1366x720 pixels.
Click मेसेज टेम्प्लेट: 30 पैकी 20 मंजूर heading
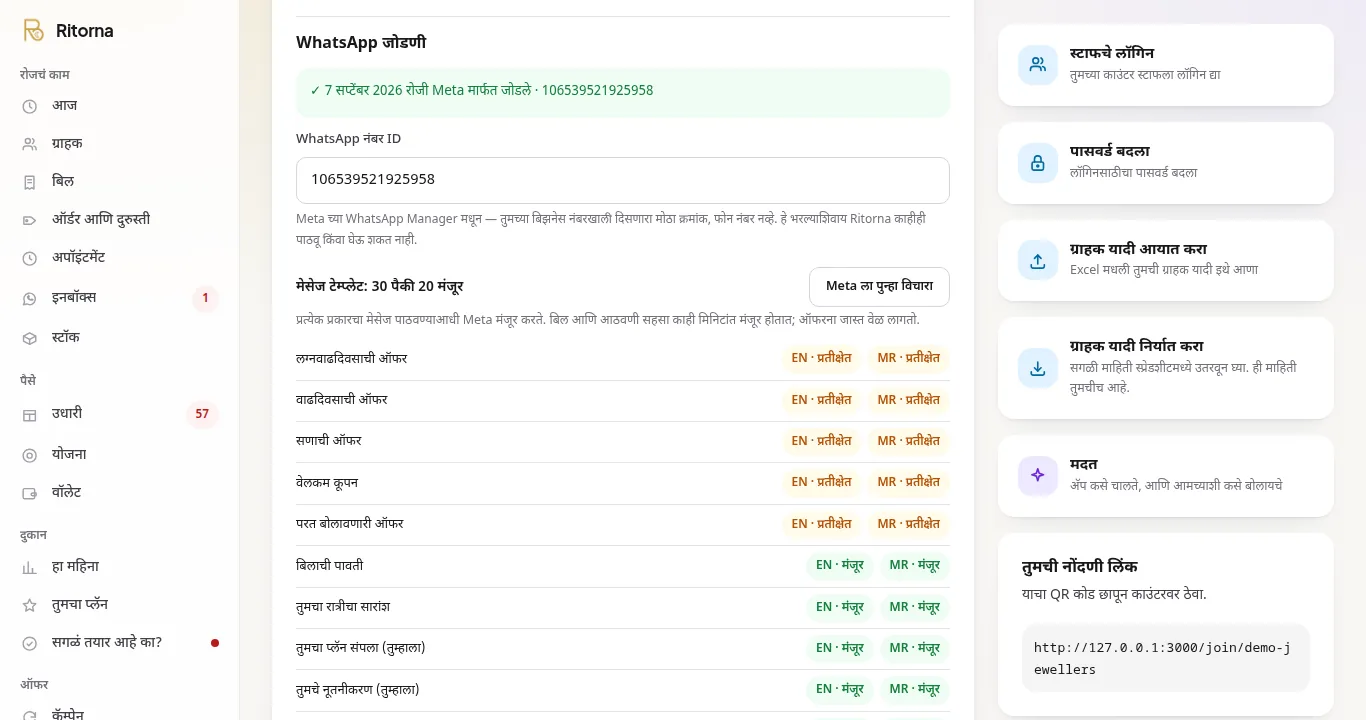tap(380, 287)
